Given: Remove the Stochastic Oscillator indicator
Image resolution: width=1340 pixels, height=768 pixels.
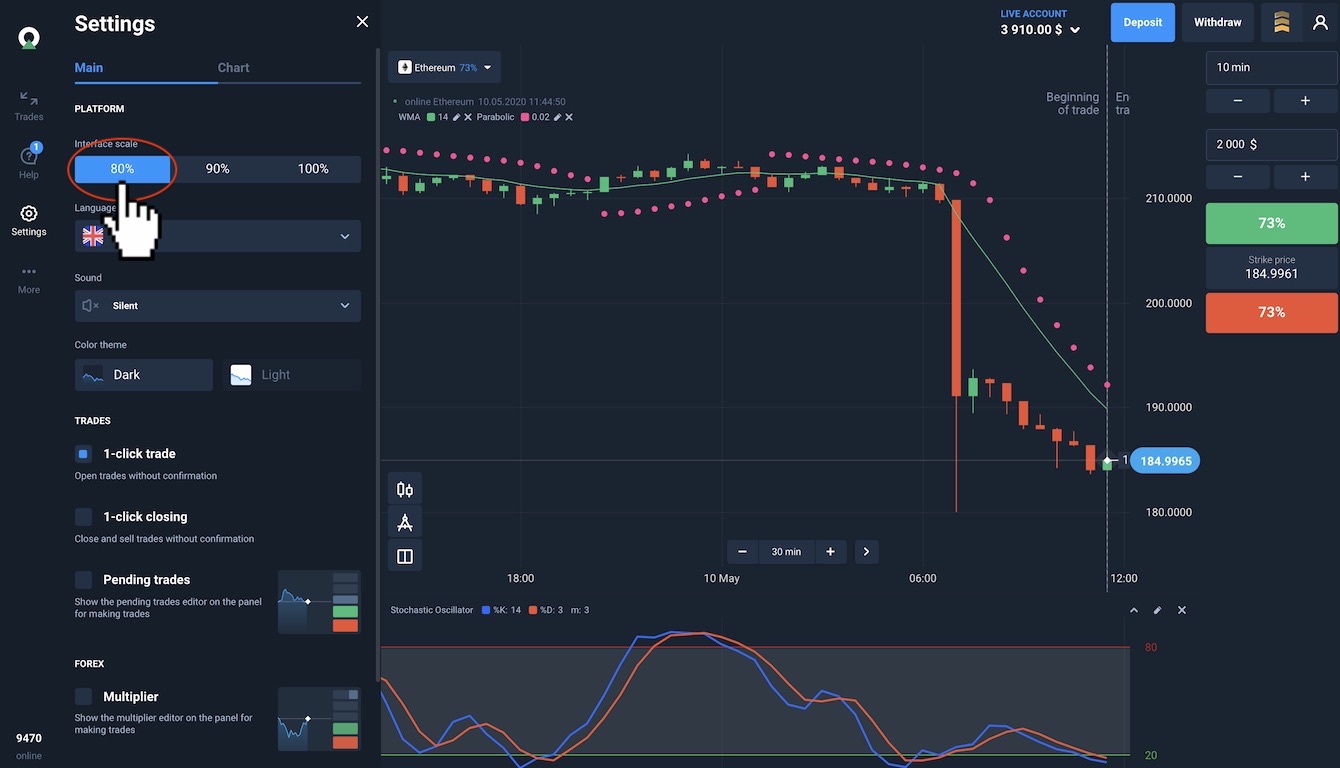Looking at the screenshot, I should [x=1182, y=610].
